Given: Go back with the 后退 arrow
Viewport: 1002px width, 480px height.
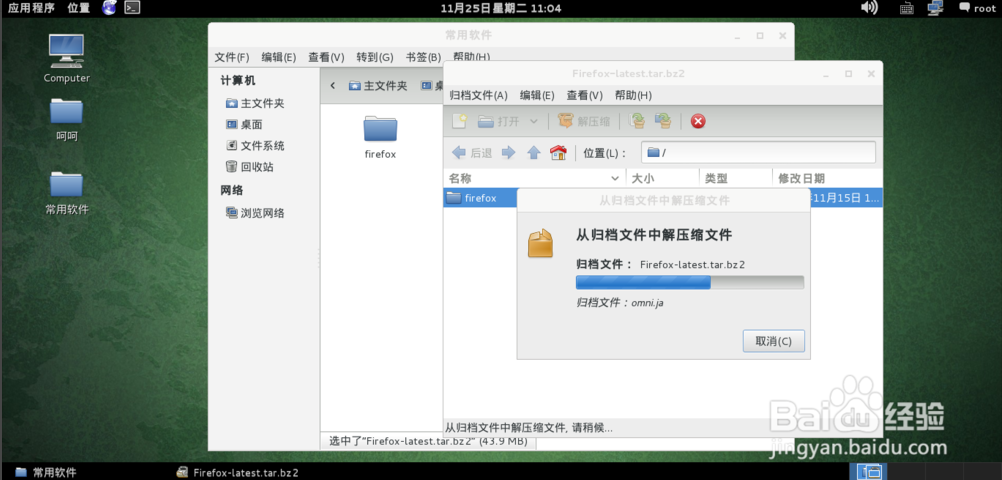Looking at the screenshot, I should pos(472,152).
